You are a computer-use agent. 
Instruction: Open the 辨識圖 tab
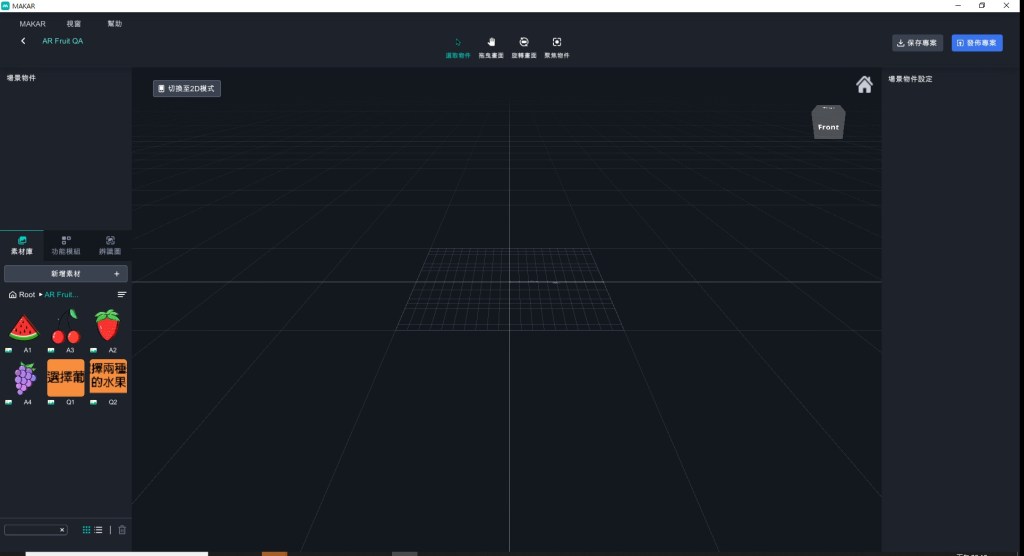click(x=110, y=246)
